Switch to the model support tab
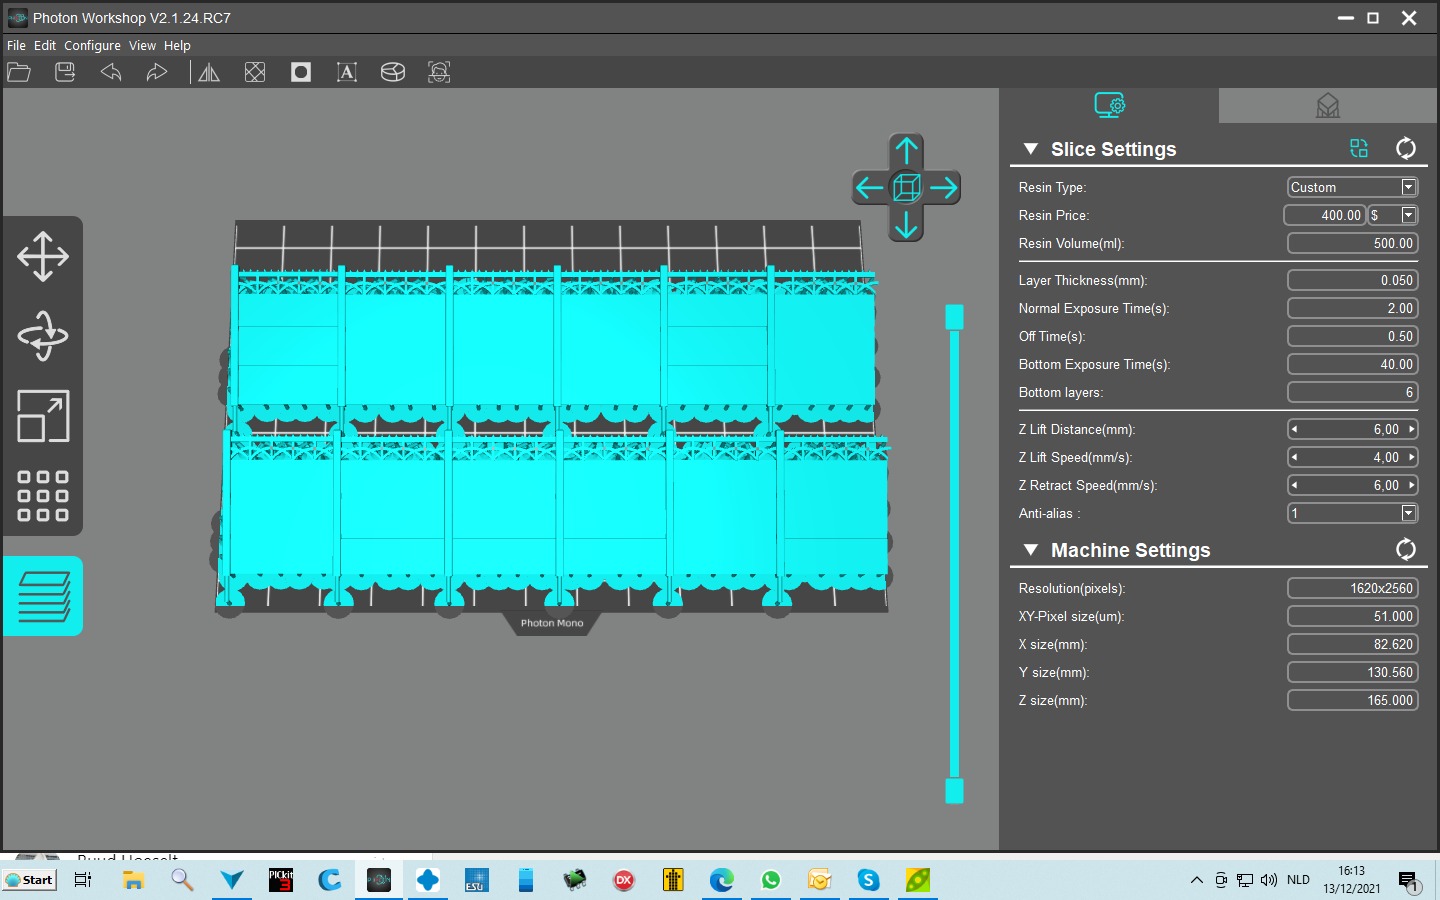The width and height of the screenshot is (1440, 900). coord(1328,105)
